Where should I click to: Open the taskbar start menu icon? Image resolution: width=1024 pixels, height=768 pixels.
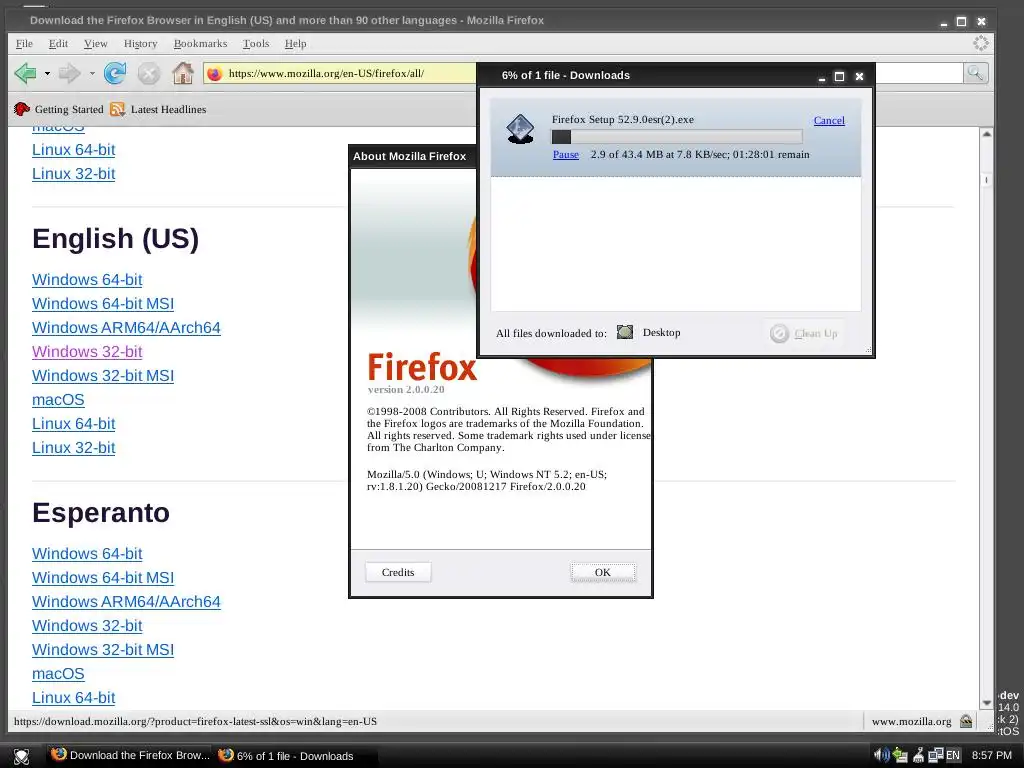pos(22,756)
